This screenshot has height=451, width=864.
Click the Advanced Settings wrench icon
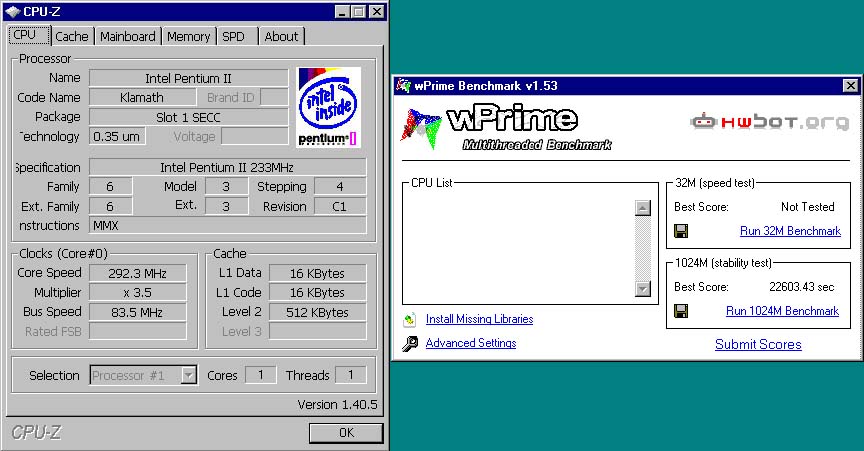click(x=409, y=343)
